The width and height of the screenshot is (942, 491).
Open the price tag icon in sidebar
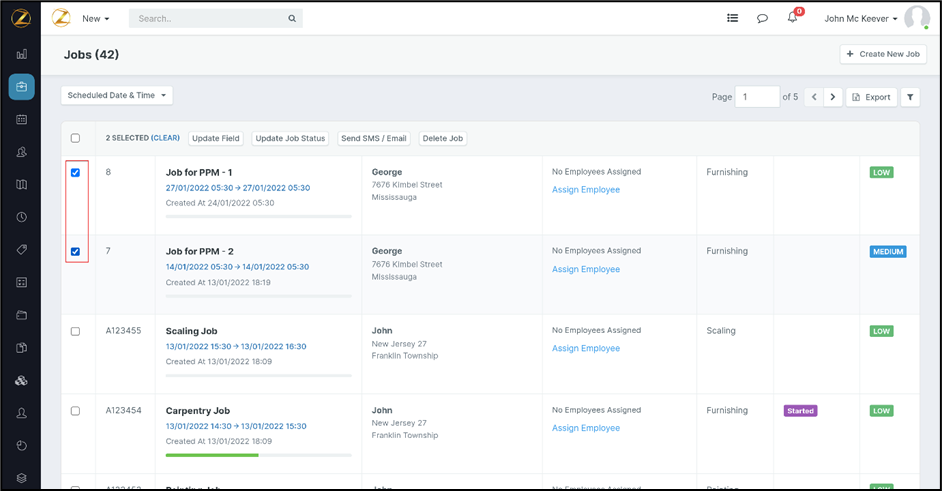click(x=21, y=250)
